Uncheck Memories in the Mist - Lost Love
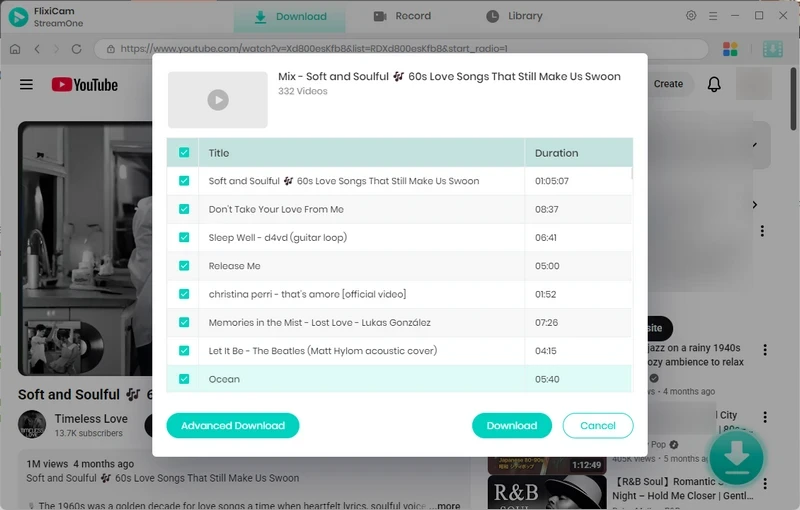The image size is (800, 510). point(184,322)
